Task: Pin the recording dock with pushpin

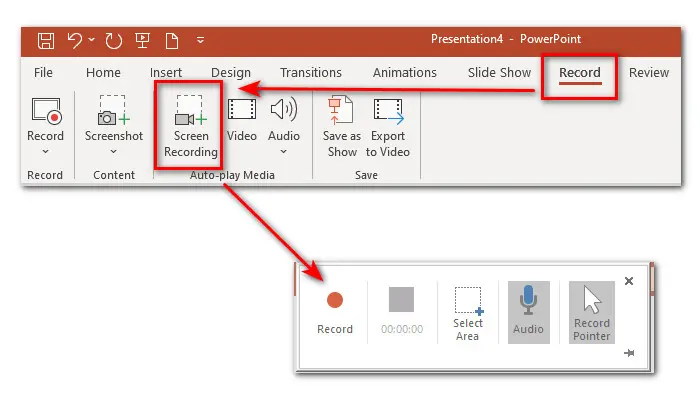Action: coord(629,353)
